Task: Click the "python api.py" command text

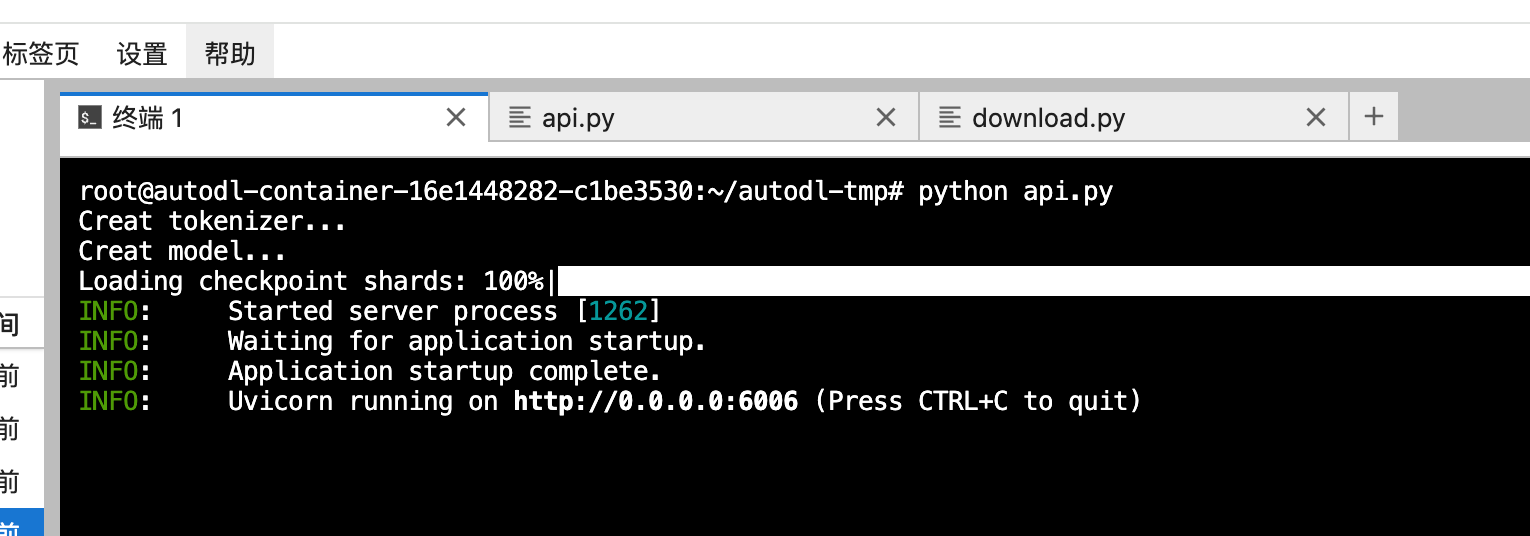Action: pyautogui.click(x=1016, y=192)
